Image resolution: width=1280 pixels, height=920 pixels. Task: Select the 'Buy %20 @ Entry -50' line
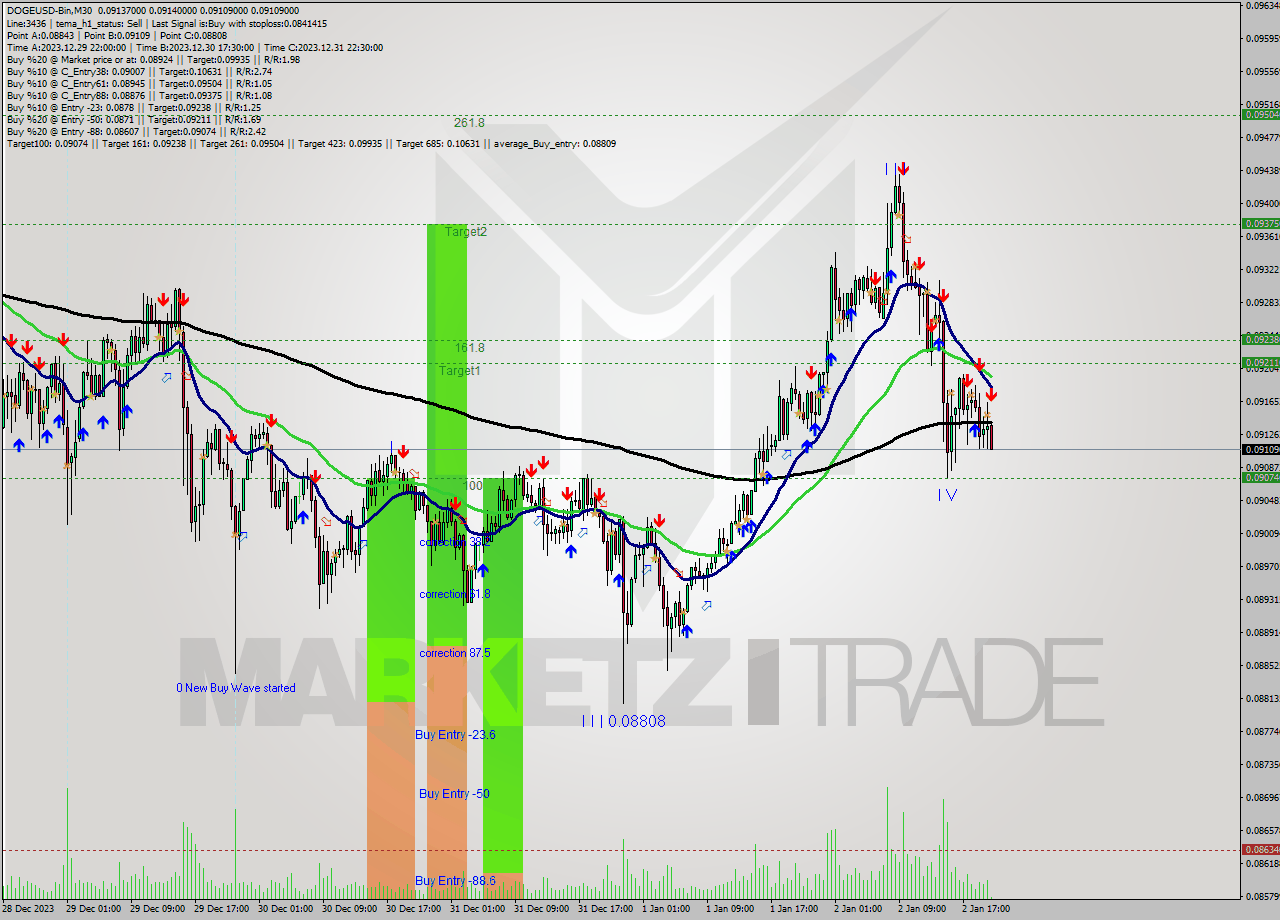[x=133, y=119]
